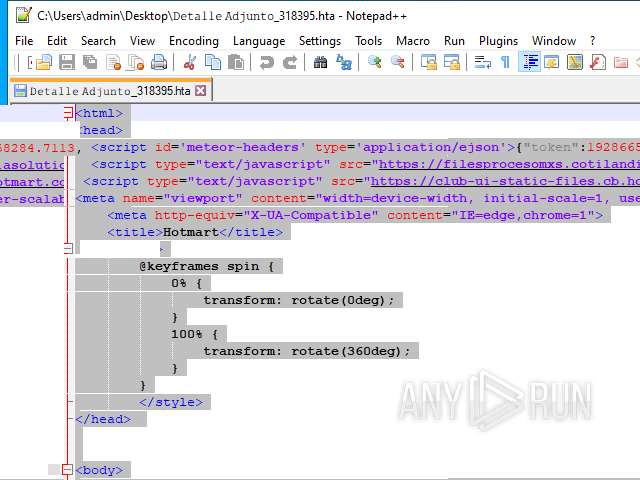Open the user-defined language dialog icon
The height and width of the screenshot is (480, 640).
click(x=552, y=62)
